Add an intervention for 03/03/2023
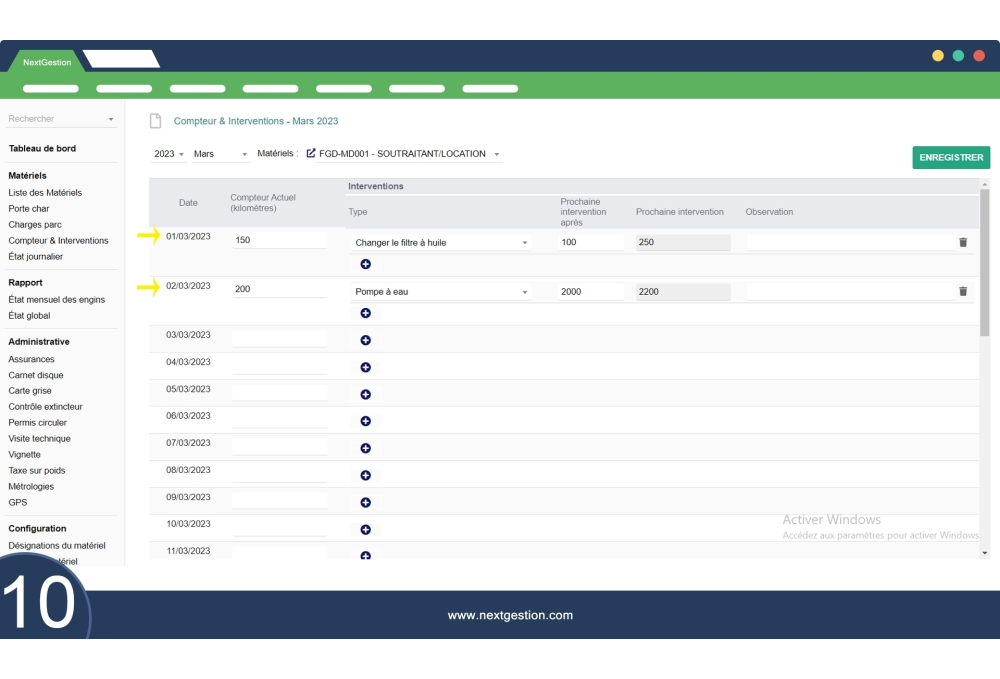Viewport: 1000px width, 679px height. pos(365,340)
